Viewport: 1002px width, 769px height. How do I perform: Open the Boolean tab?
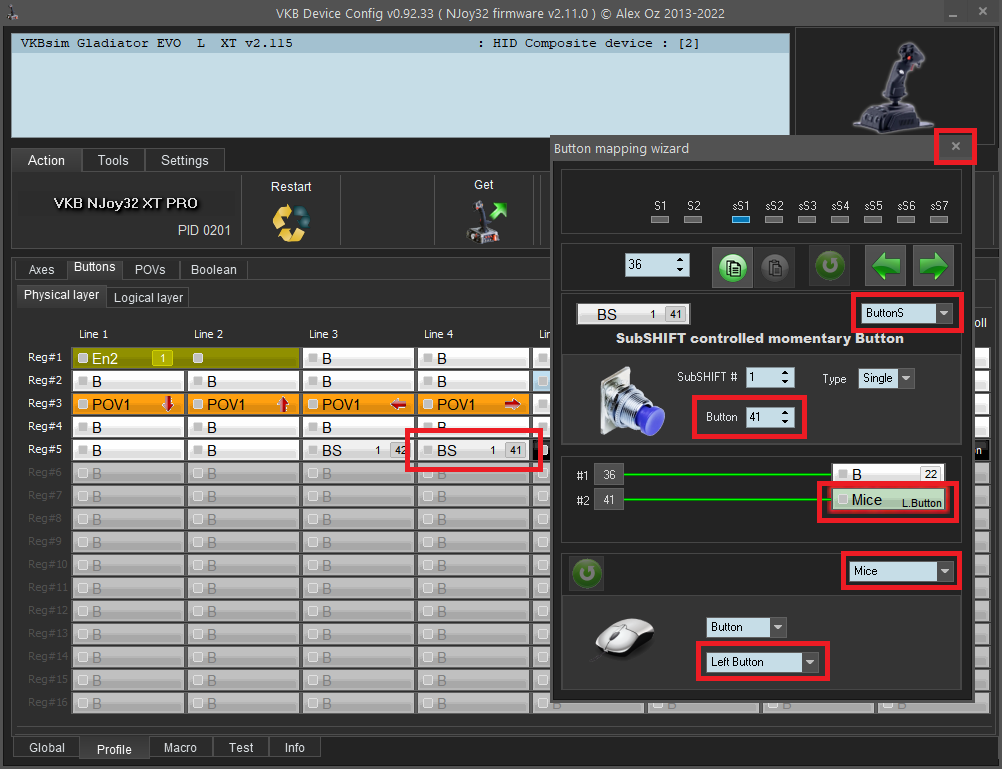tap(213, 270)
